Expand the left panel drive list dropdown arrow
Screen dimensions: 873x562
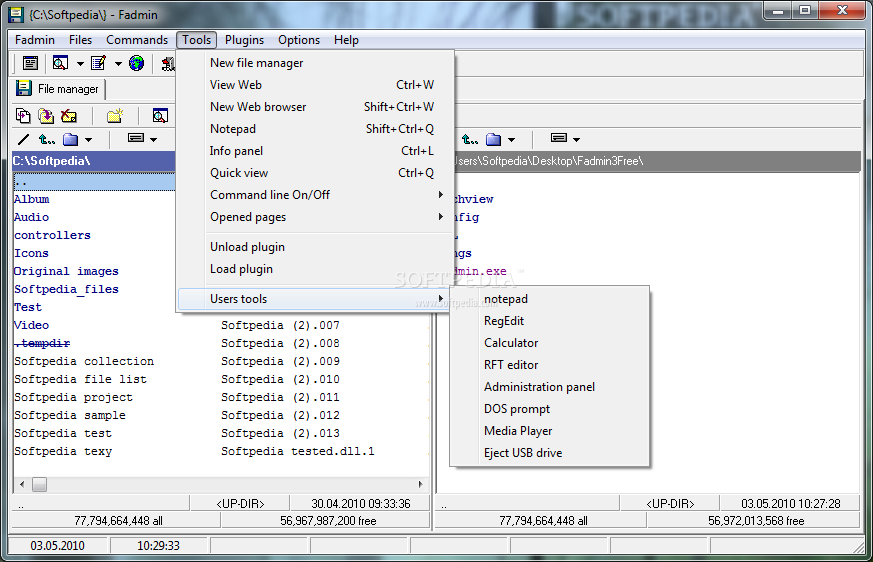tap(154, 140)
